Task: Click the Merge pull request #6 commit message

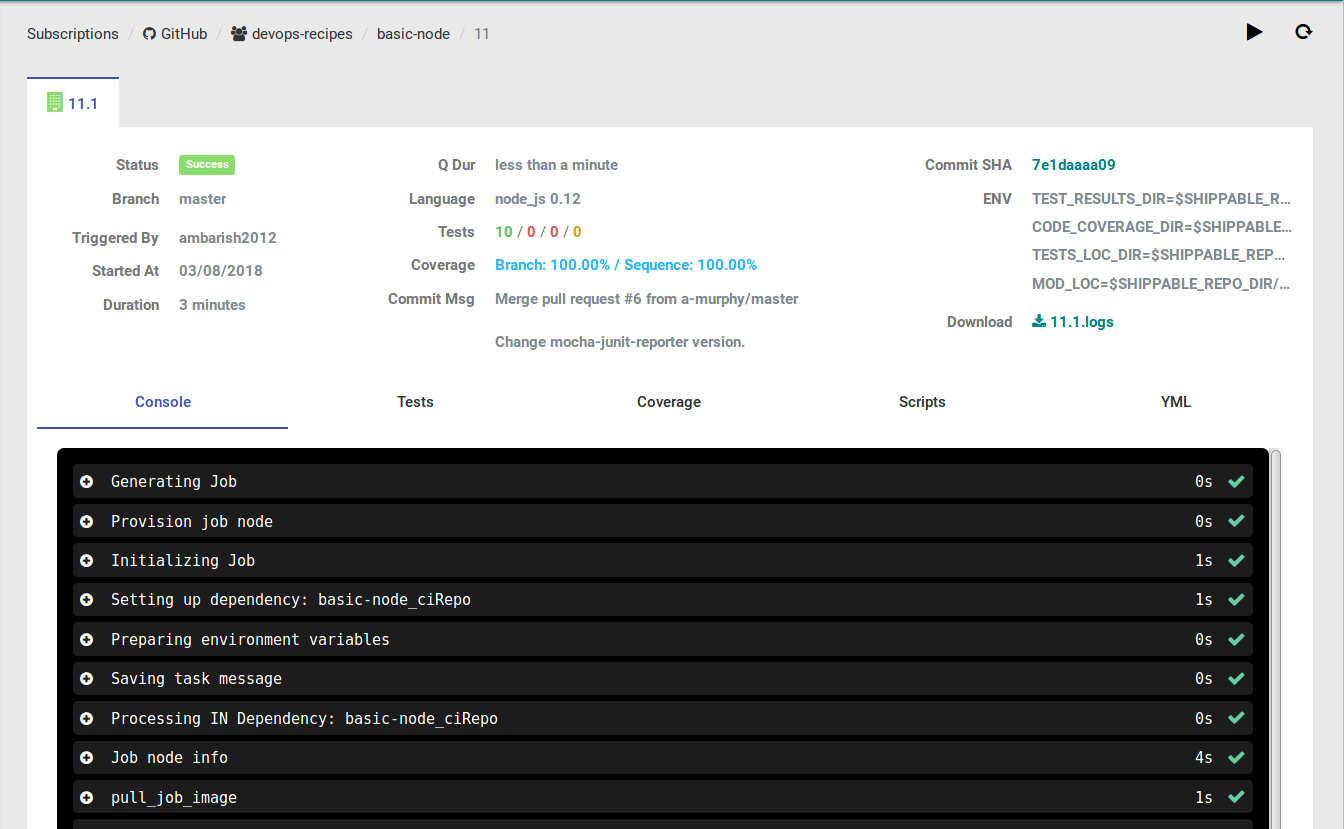Action: tap(647, 299)
